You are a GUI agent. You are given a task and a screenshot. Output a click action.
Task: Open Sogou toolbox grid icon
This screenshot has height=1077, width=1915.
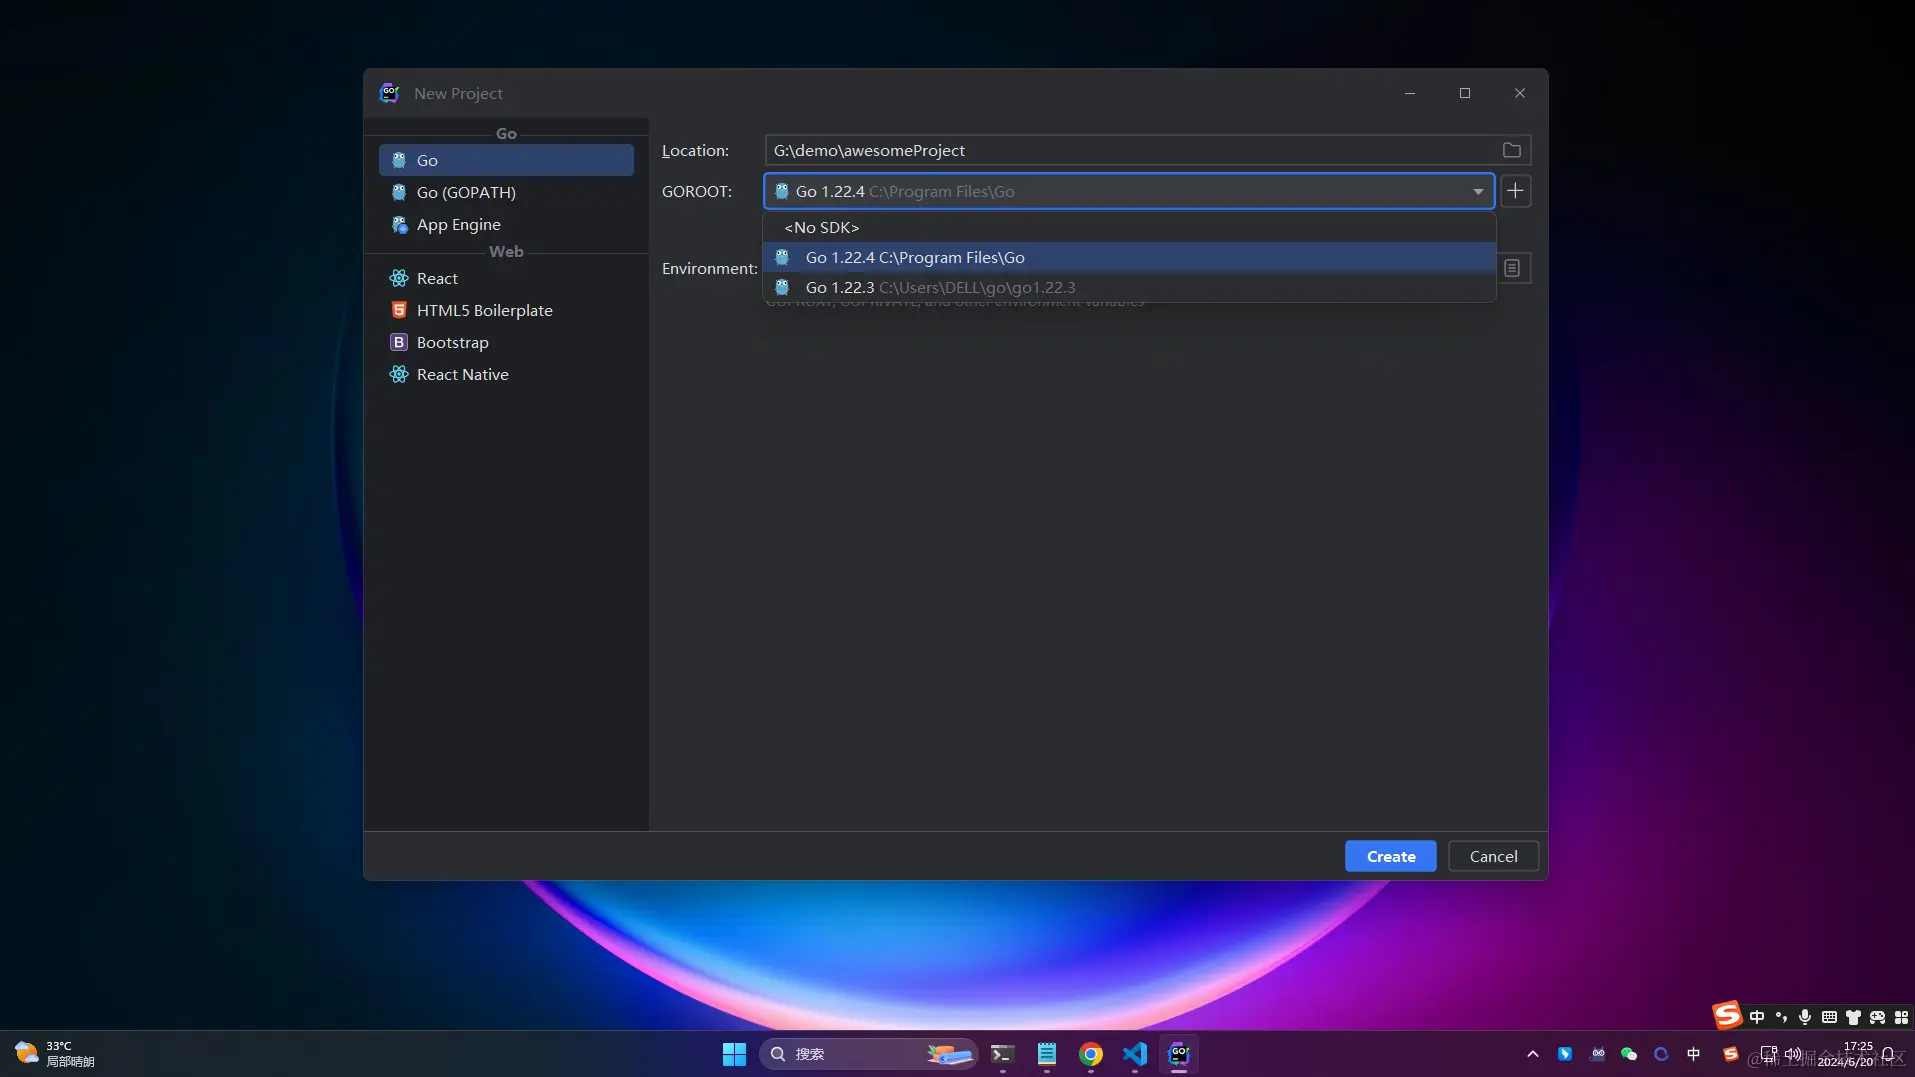[x=1901, y=1017]
